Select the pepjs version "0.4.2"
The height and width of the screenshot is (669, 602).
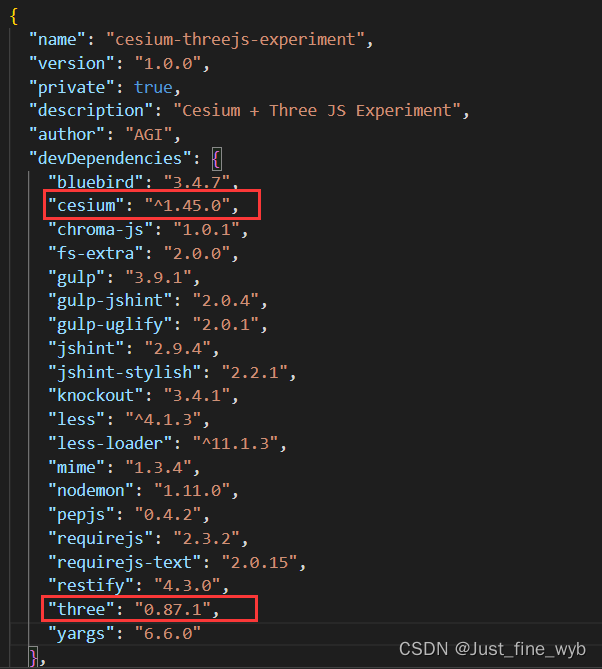(168, 515)
